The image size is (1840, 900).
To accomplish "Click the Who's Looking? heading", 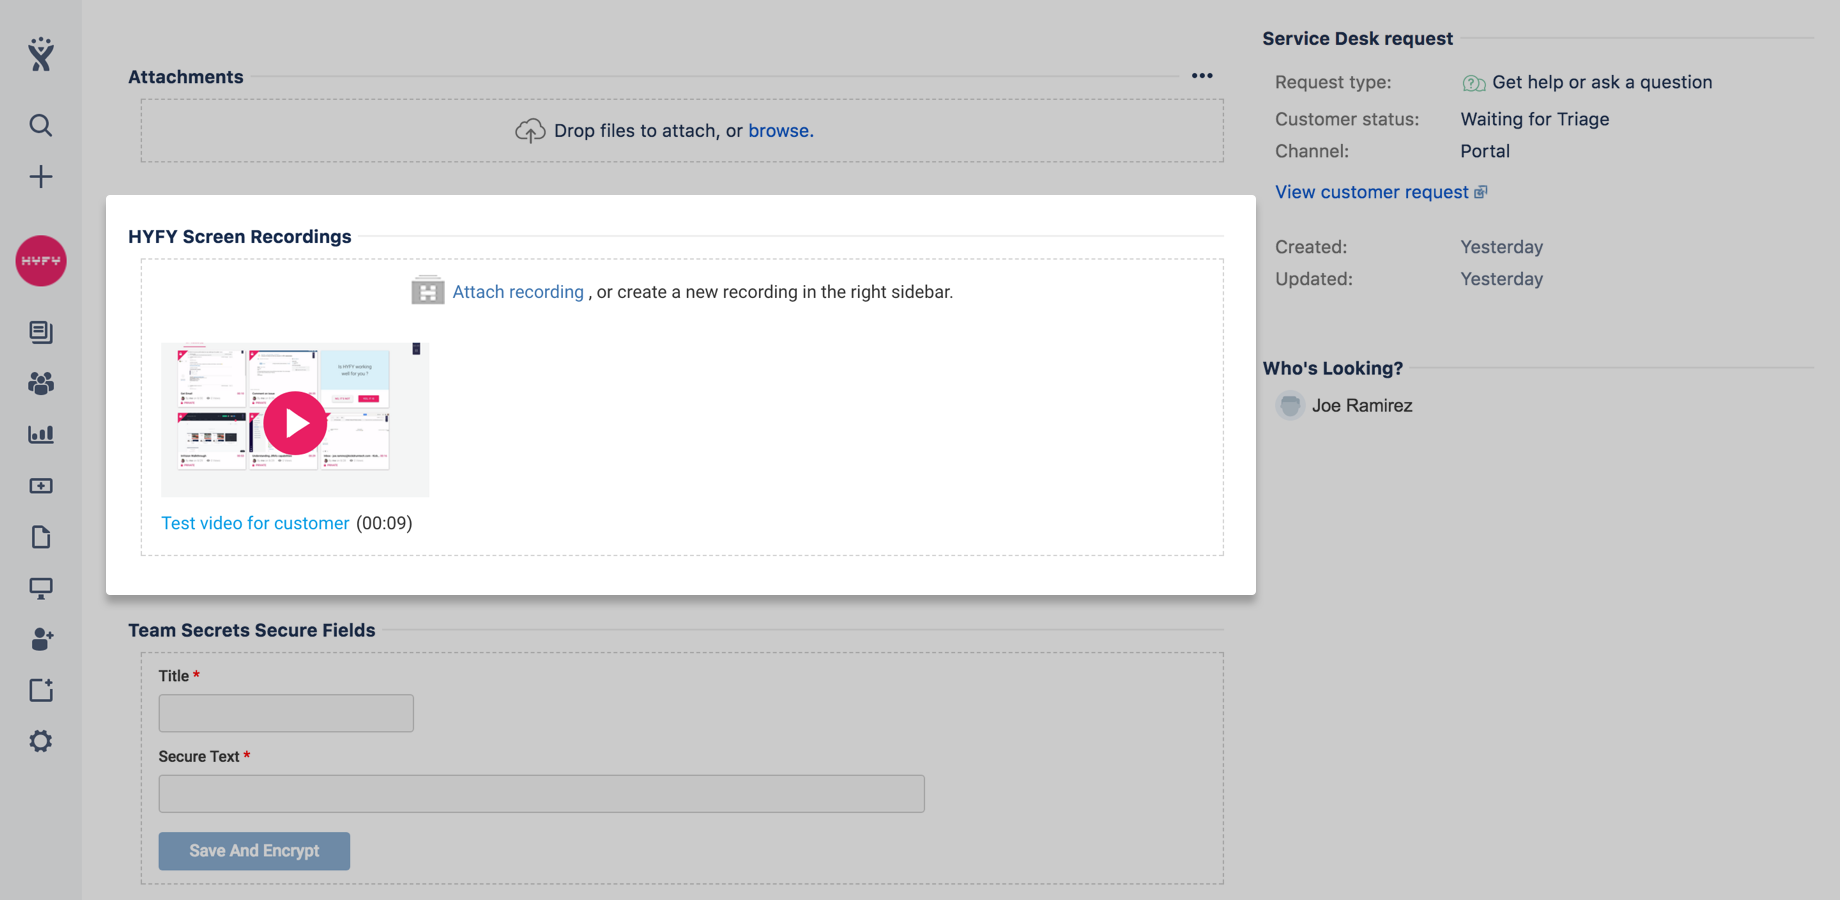I will pos(1333,368).
